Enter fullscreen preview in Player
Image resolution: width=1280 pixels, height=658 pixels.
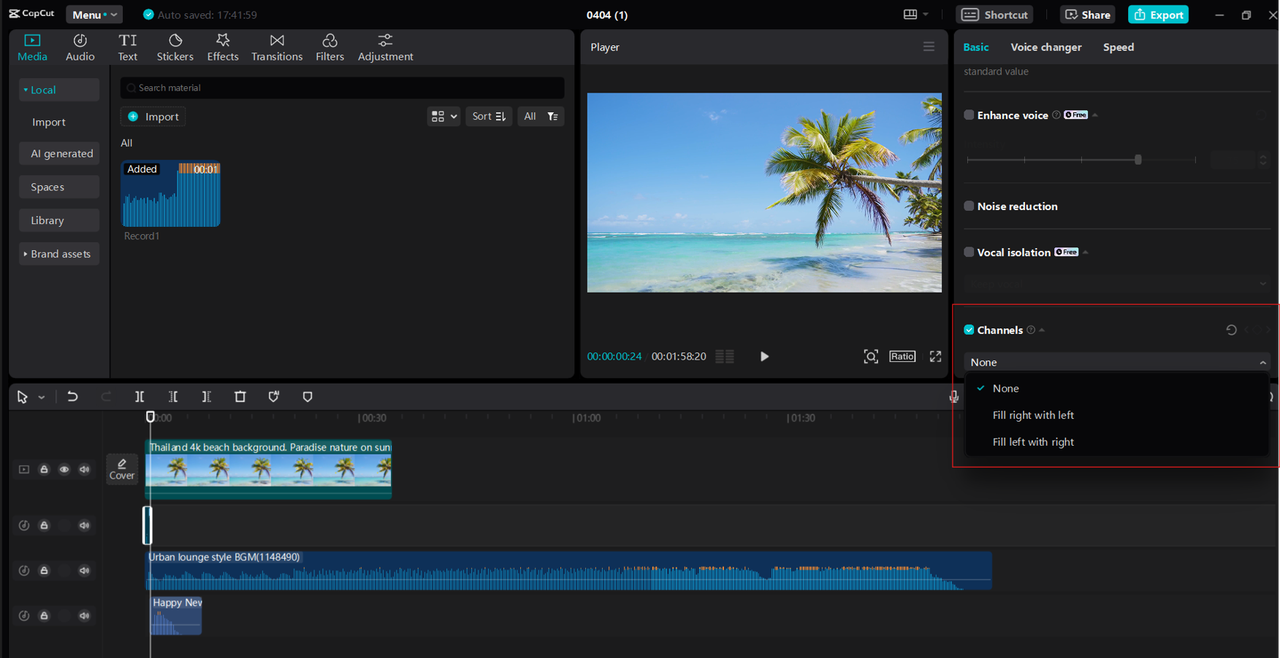(x=936, y=356)
